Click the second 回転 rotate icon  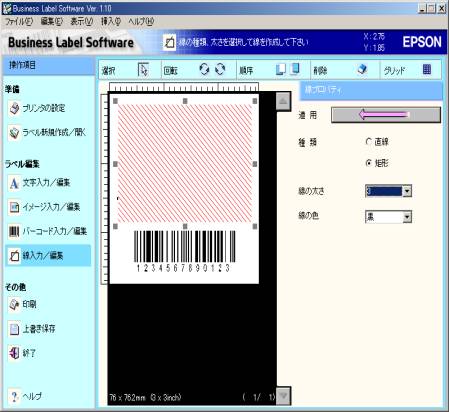(x=220, y=69)
